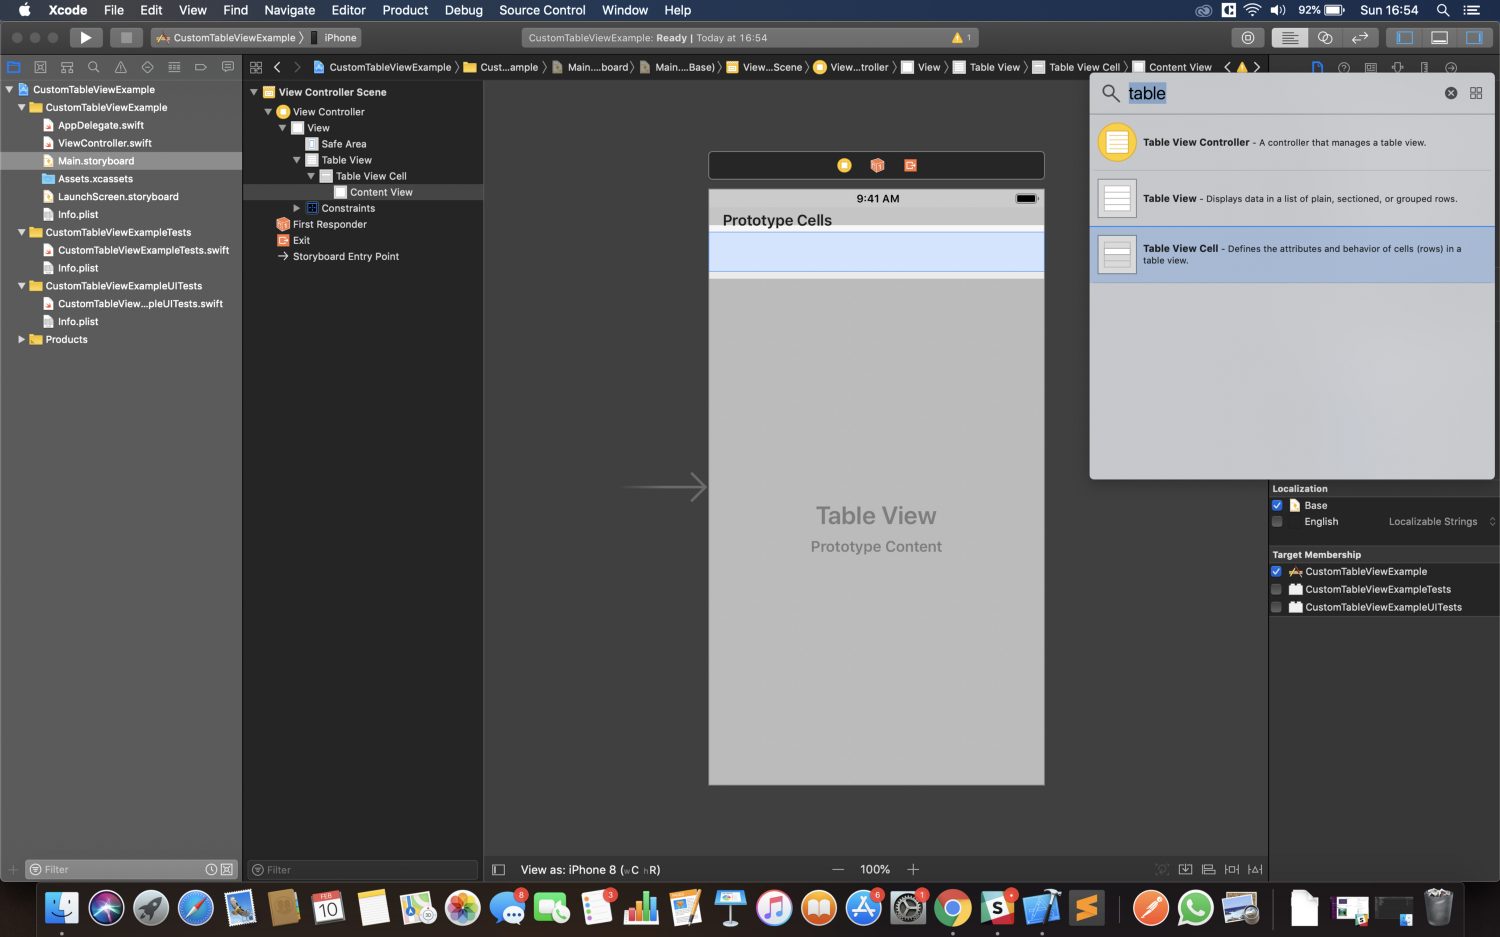This screenshot has width=1500, height=937.
Task: Show the Assistant editor
Action: pos(1325,38)
